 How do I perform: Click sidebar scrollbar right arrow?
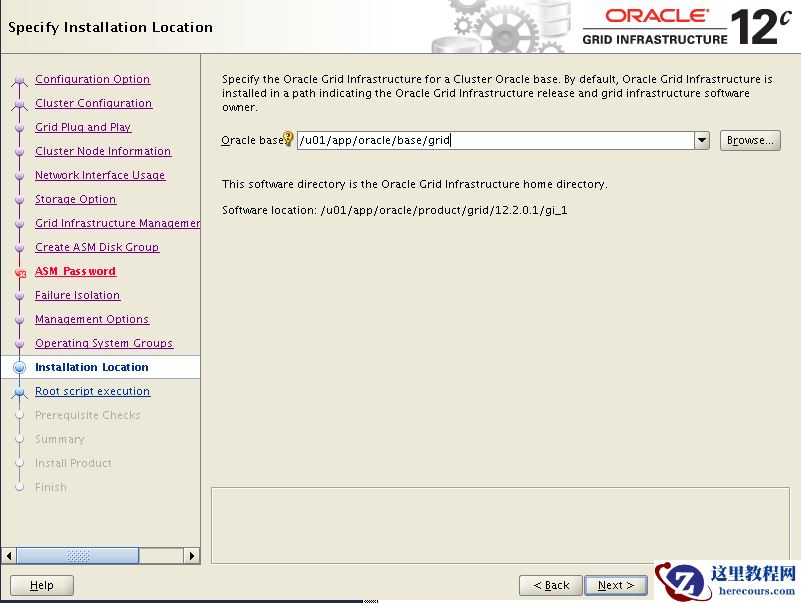(x=192, y=555)
